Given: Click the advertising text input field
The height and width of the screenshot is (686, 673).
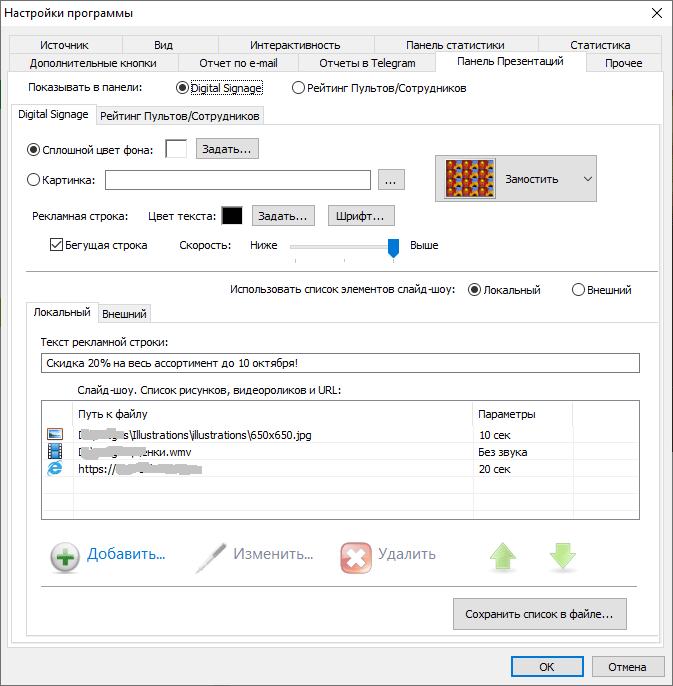Looking at the screenshot, I should pyautogui.click(x=340, y=364).
